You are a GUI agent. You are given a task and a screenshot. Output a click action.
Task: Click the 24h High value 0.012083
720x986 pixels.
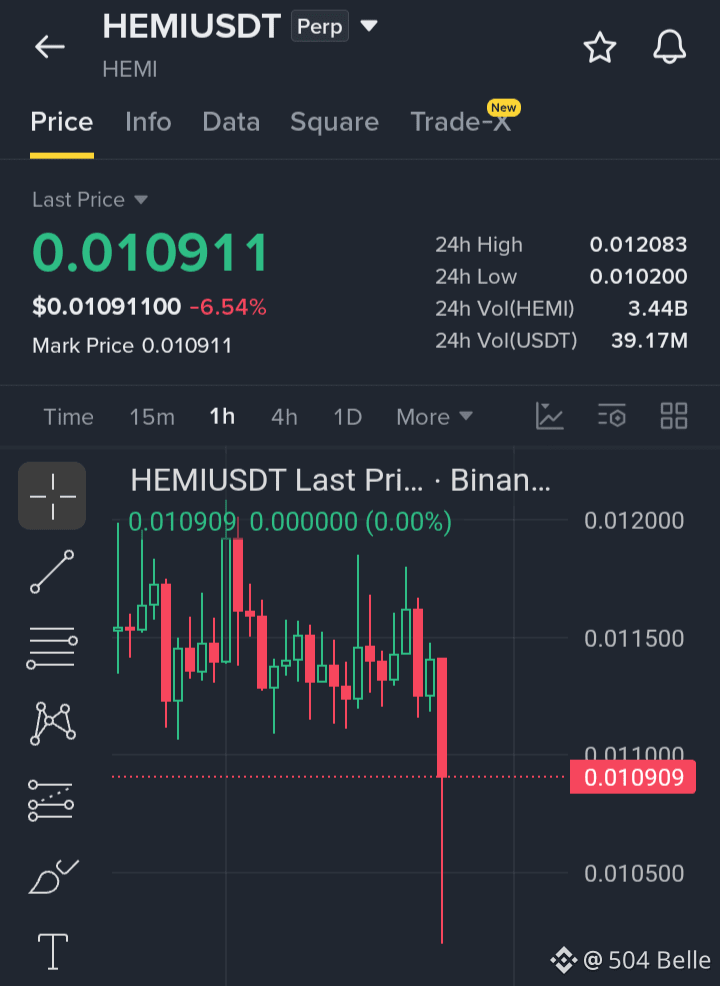click(638, 245)
